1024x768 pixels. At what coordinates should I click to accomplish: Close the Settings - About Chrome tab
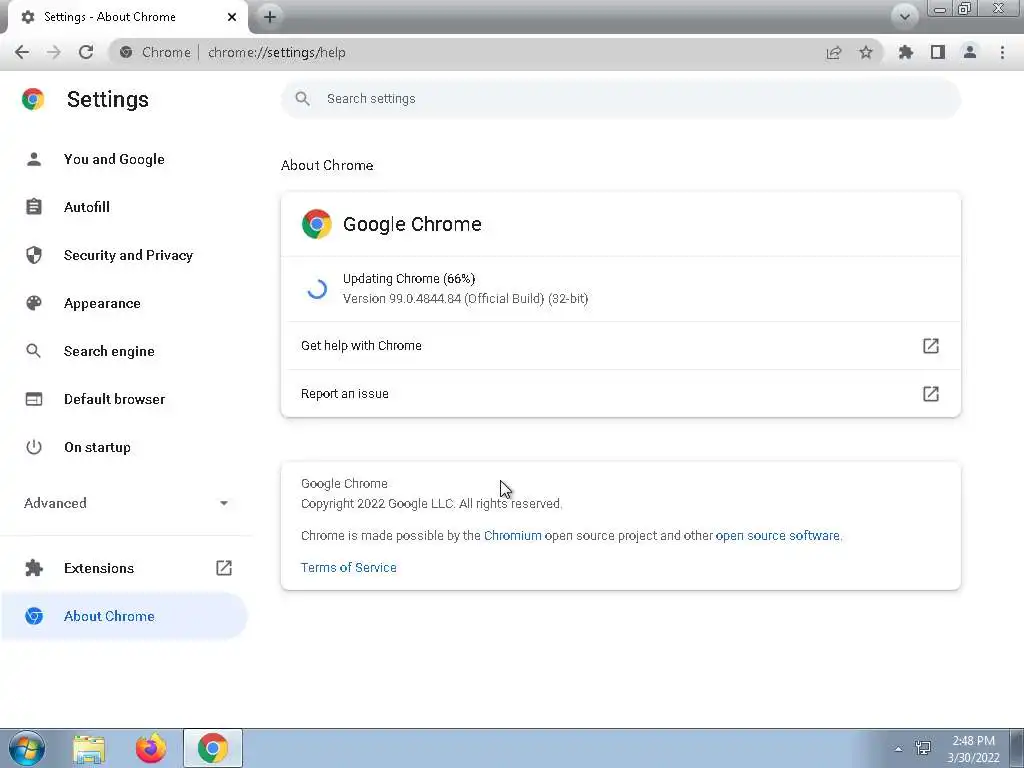[232, 17]
